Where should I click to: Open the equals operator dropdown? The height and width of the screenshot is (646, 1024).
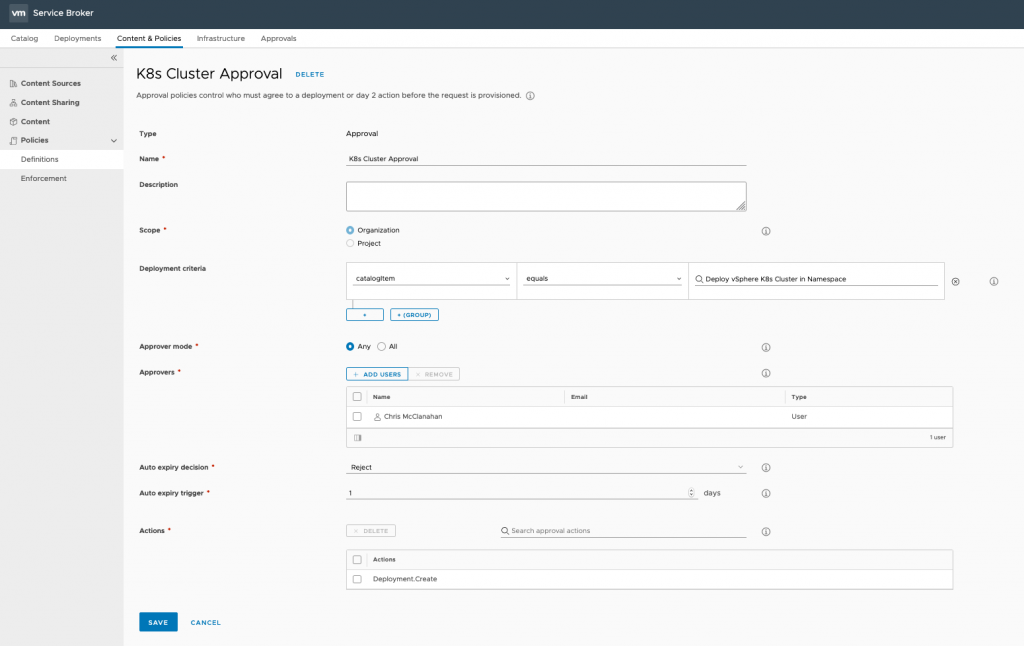[x=602, y=279]
